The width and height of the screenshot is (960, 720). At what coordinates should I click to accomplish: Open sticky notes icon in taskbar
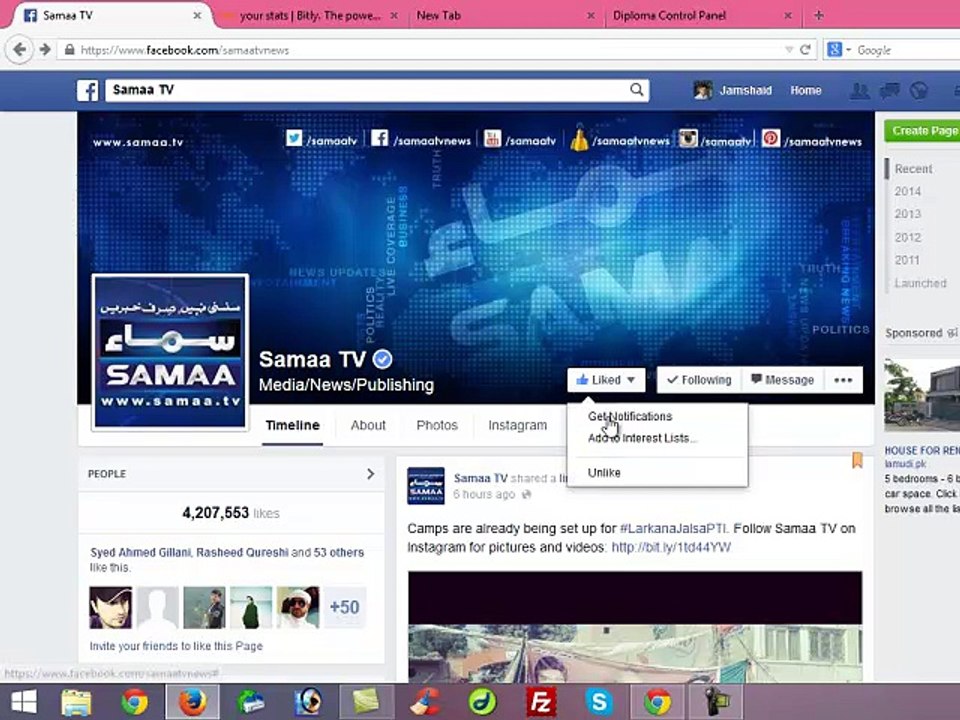[366, 702]
